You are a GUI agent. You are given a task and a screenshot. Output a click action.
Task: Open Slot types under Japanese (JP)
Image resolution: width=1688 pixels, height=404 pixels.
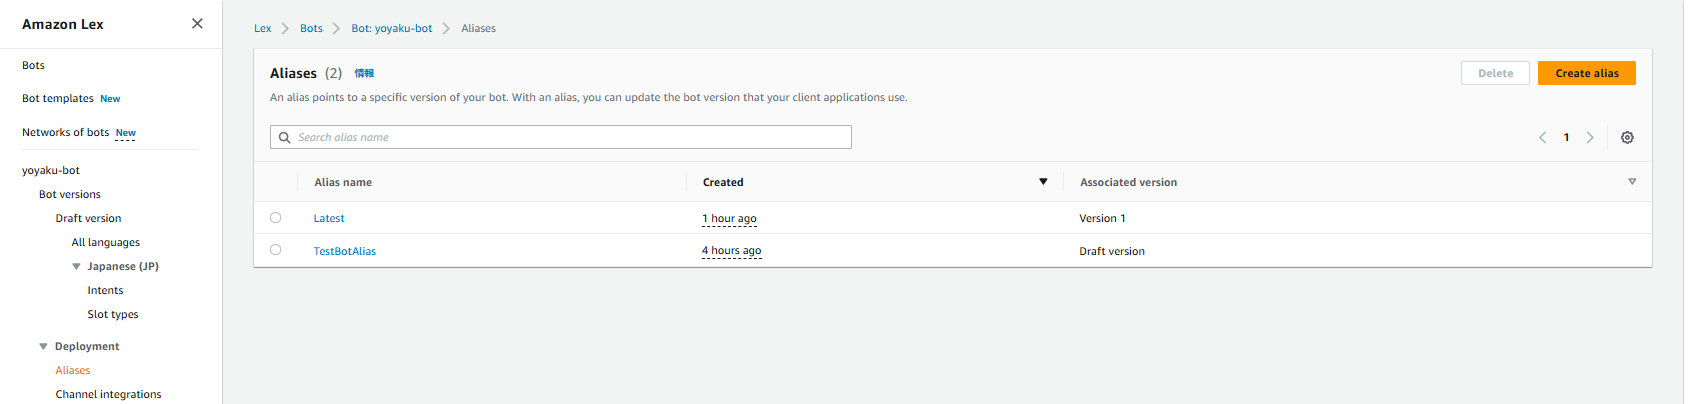113,314
